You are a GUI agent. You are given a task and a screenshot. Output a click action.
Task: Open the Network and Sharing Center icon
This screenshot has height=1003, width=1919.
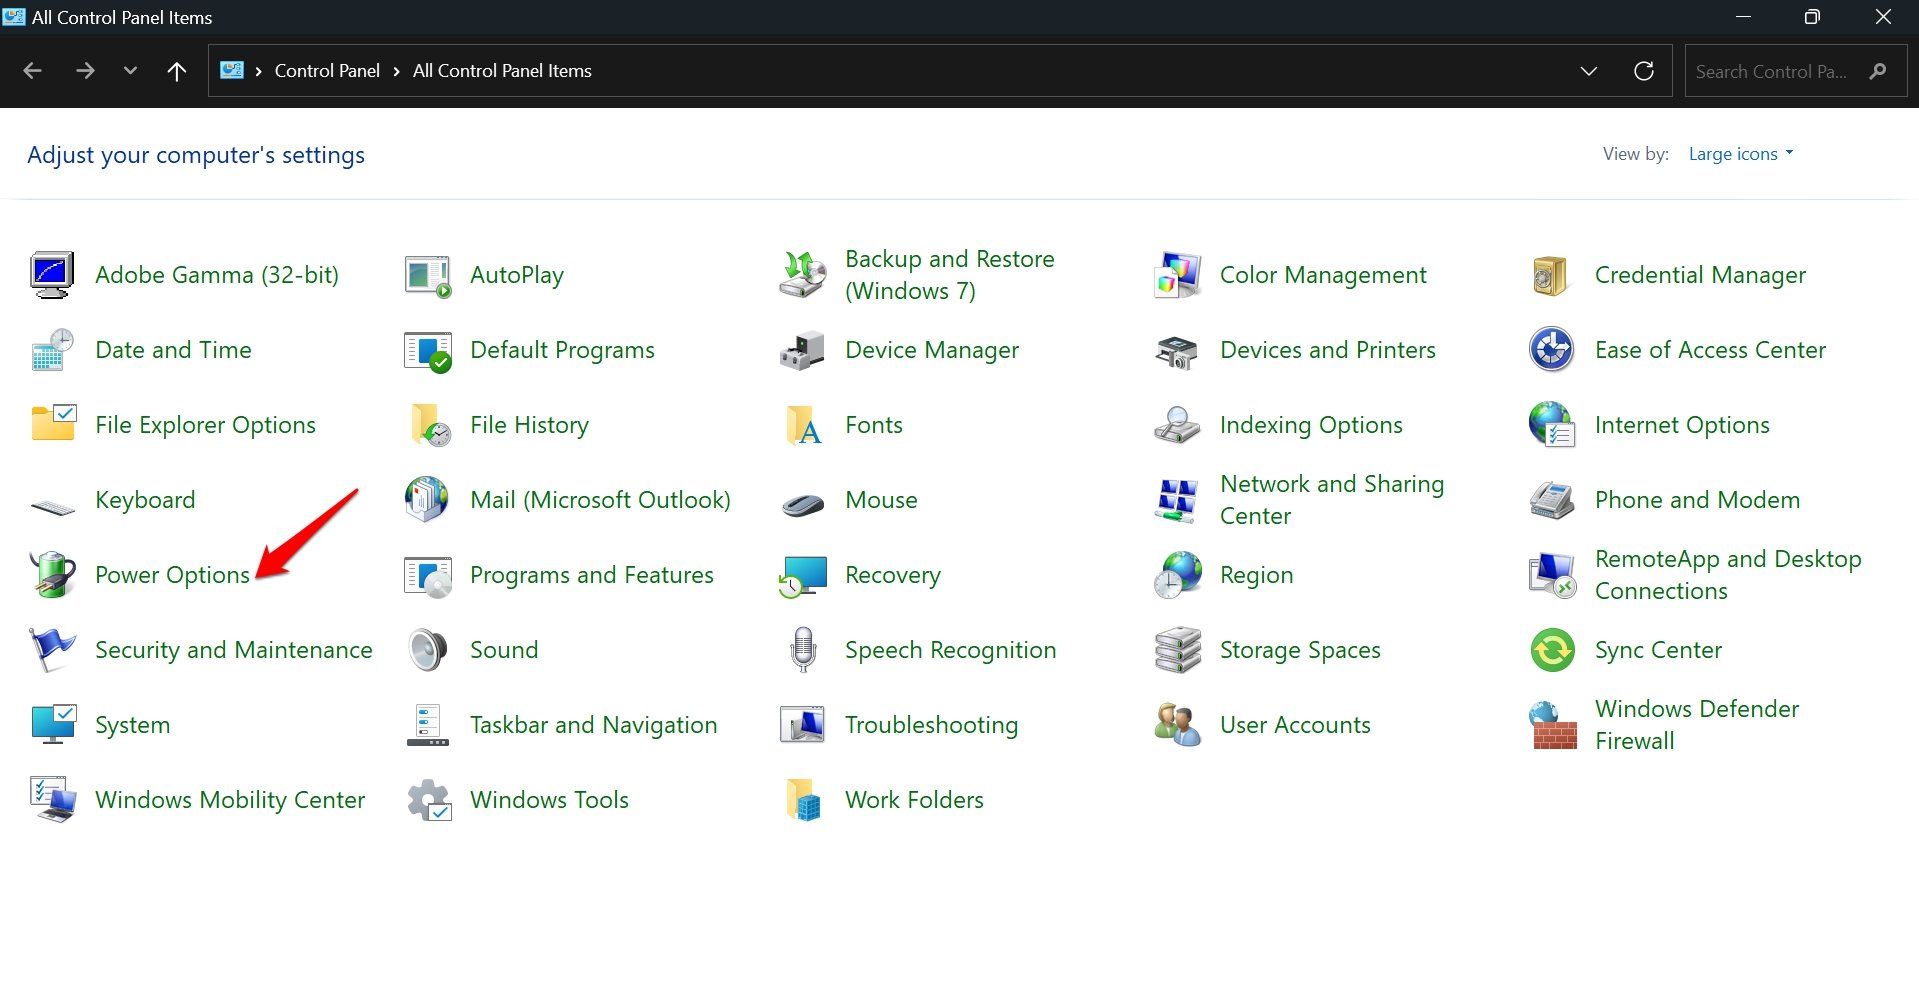(1177, 500)
